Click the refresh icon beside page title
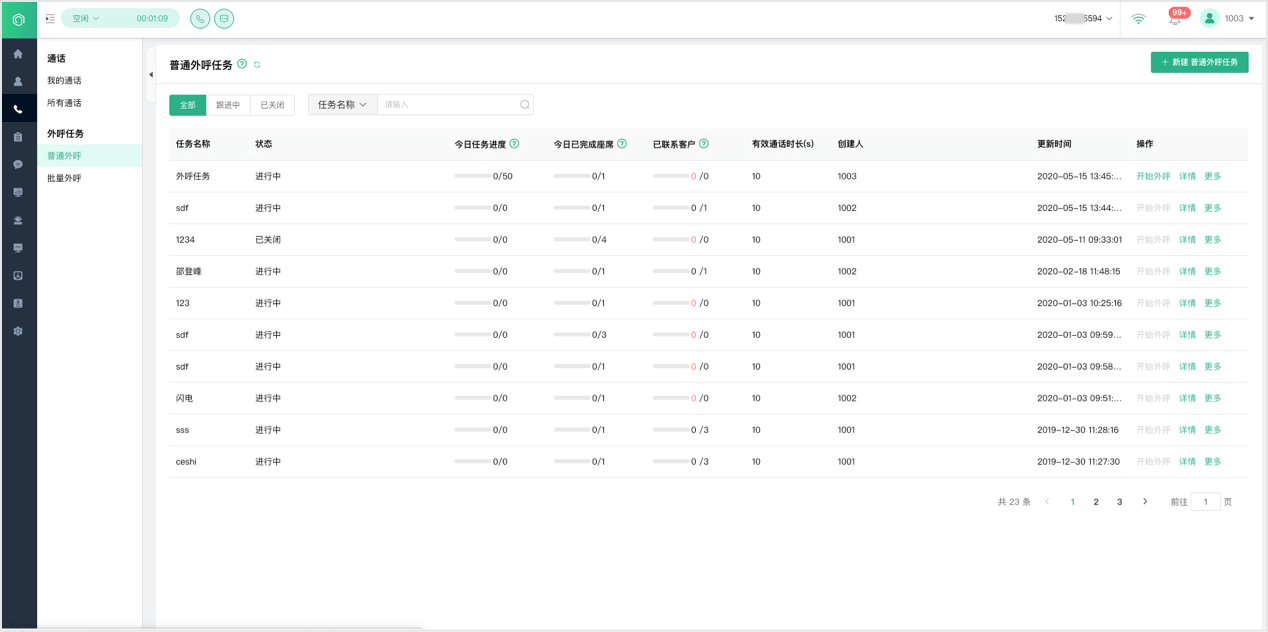The height and width of the screenshot is (632, 1268). (257, 65)
